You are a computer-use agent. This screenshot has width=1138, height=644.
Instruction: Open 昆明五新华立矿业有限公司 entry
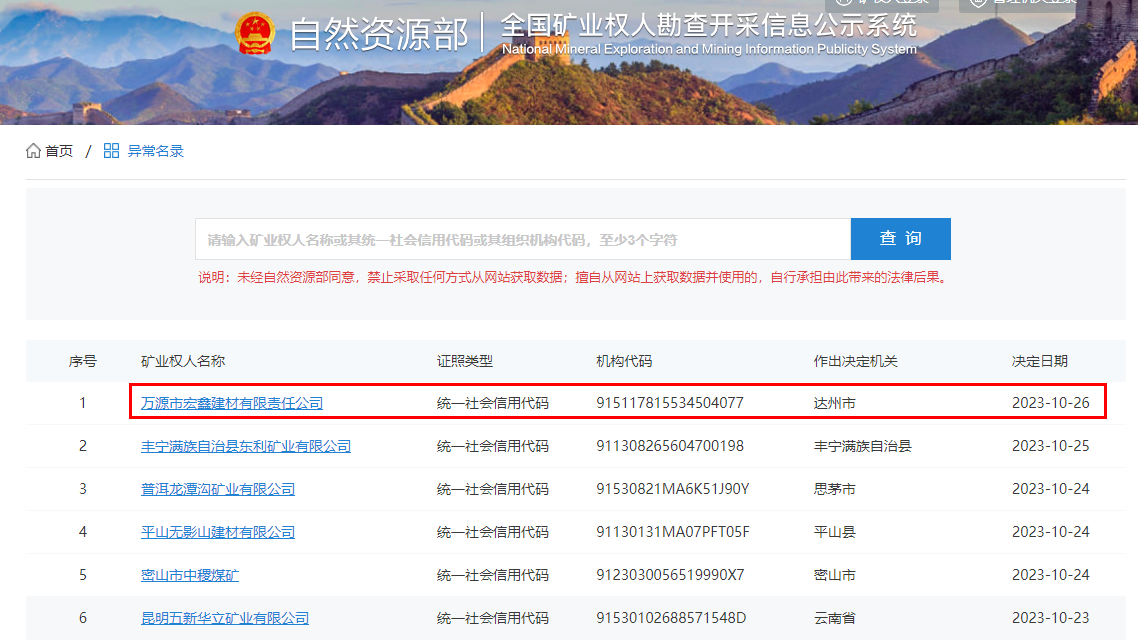tap(225, 618)
